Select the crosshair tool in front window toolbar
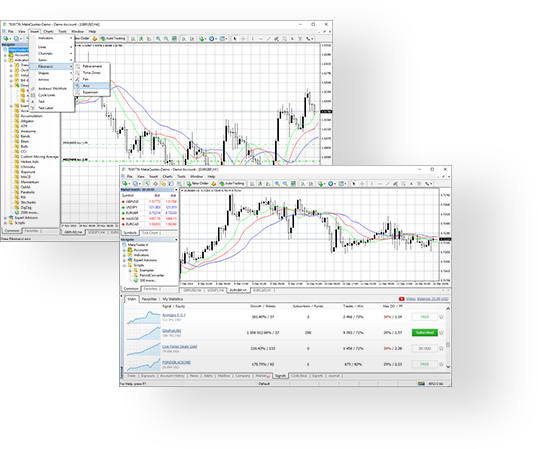 pos(362,184)
